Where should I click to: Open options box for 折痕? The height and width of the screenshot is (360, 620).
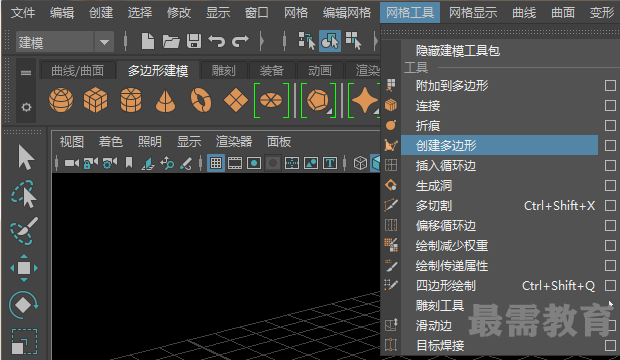610,125
